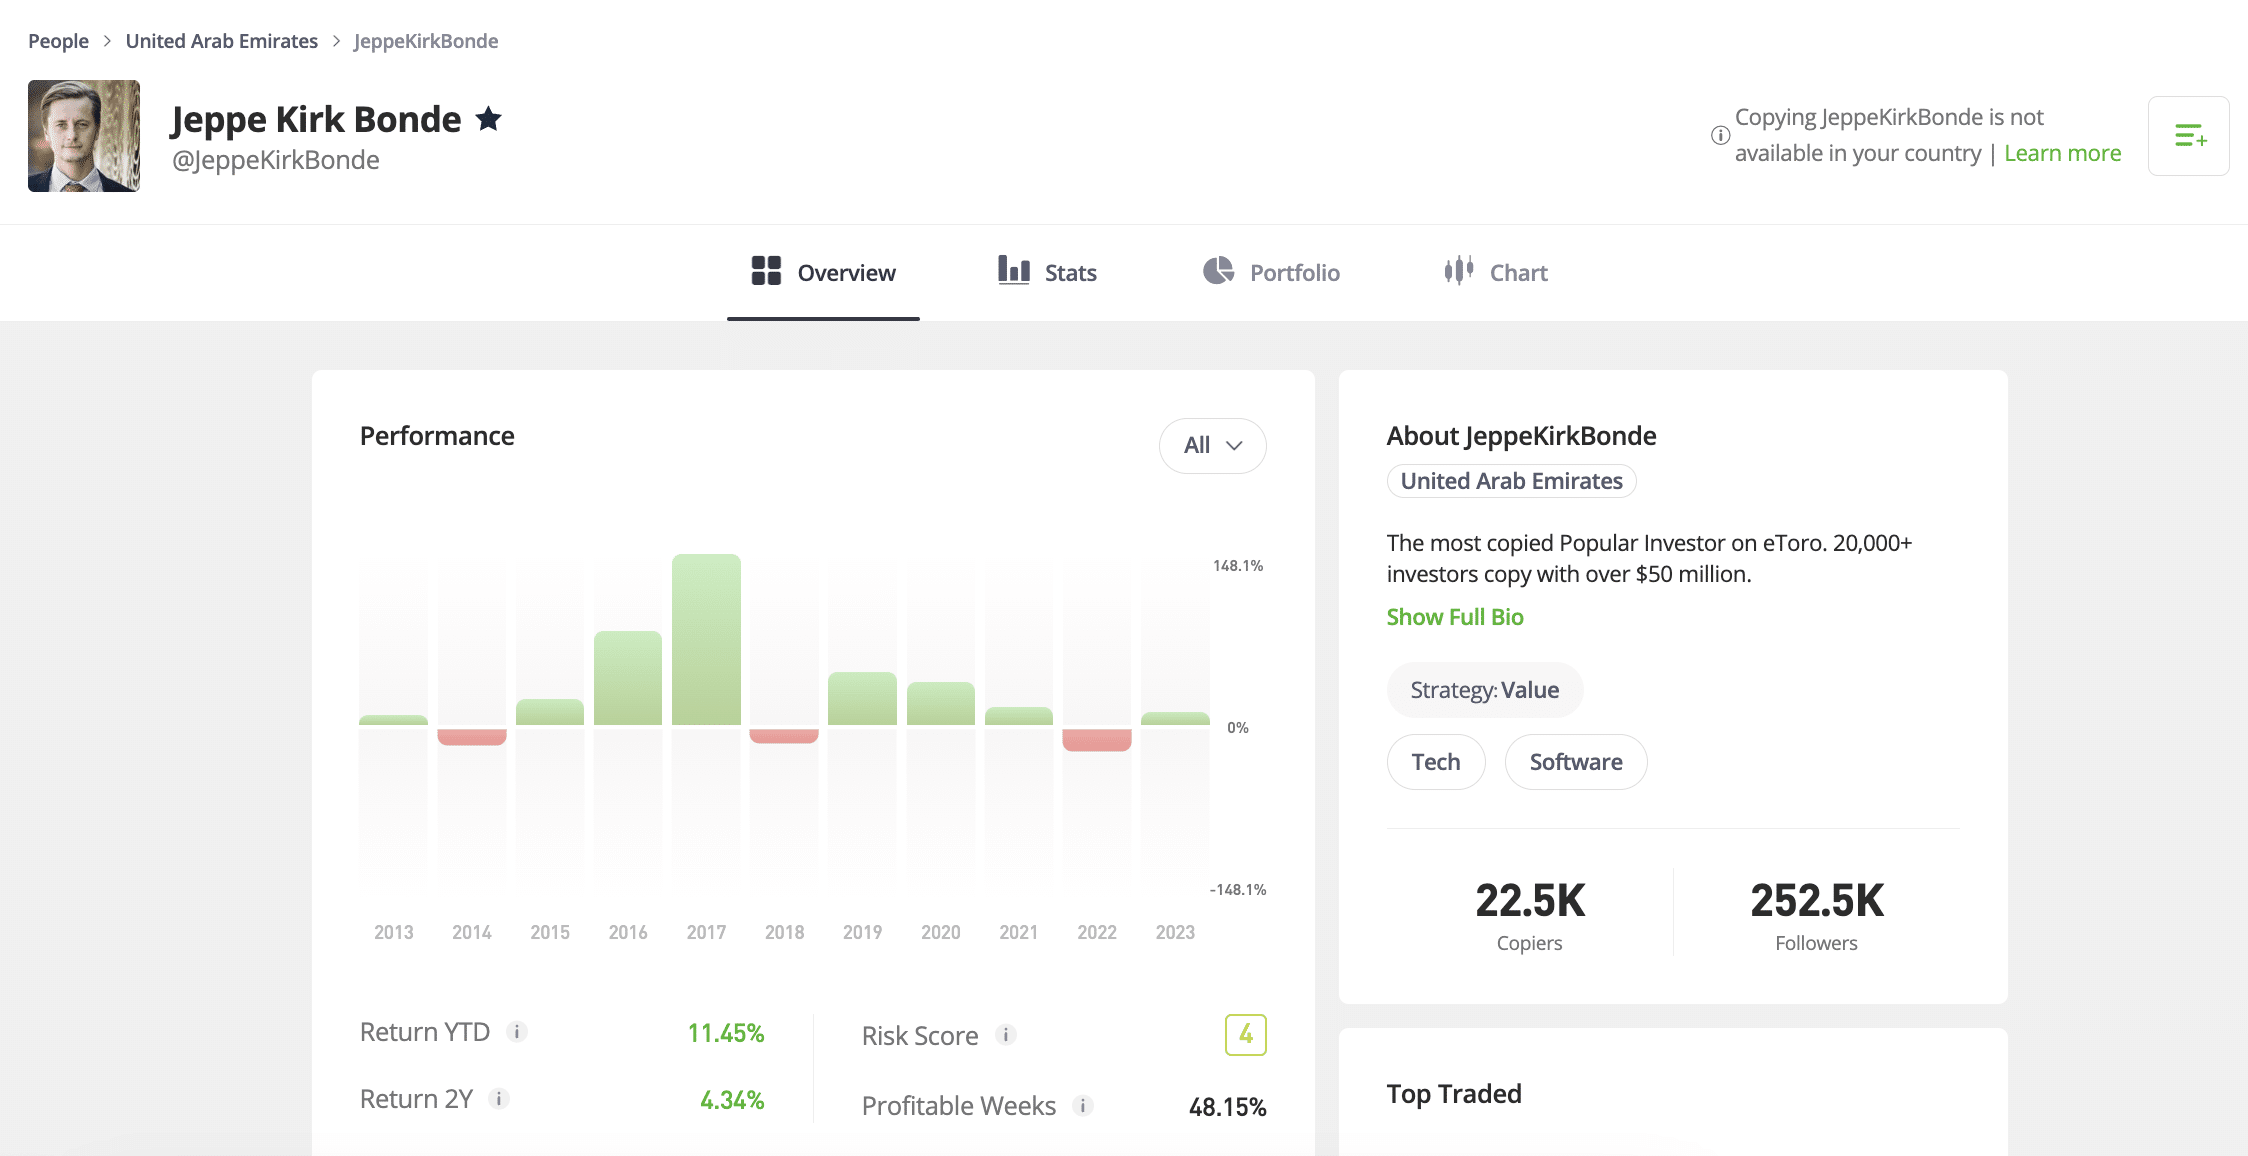Switch to the Stats tab
This screenshot has width=2248, height=1156.
(x=1047, y=272)
